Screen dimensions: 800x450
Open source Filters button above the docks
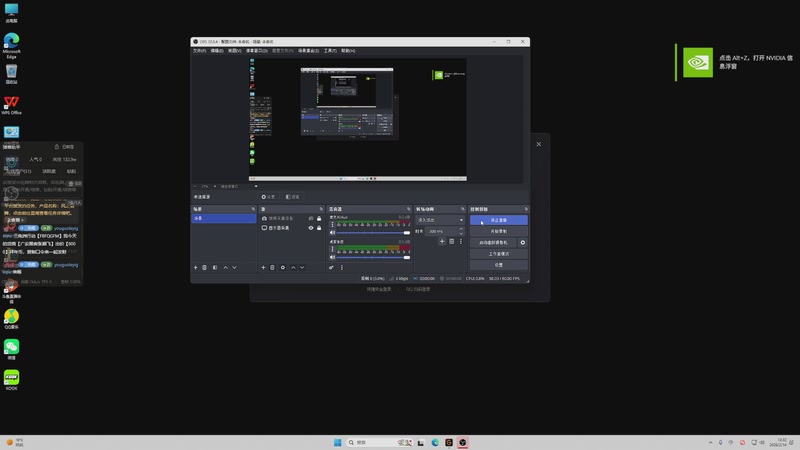[293, 196]
